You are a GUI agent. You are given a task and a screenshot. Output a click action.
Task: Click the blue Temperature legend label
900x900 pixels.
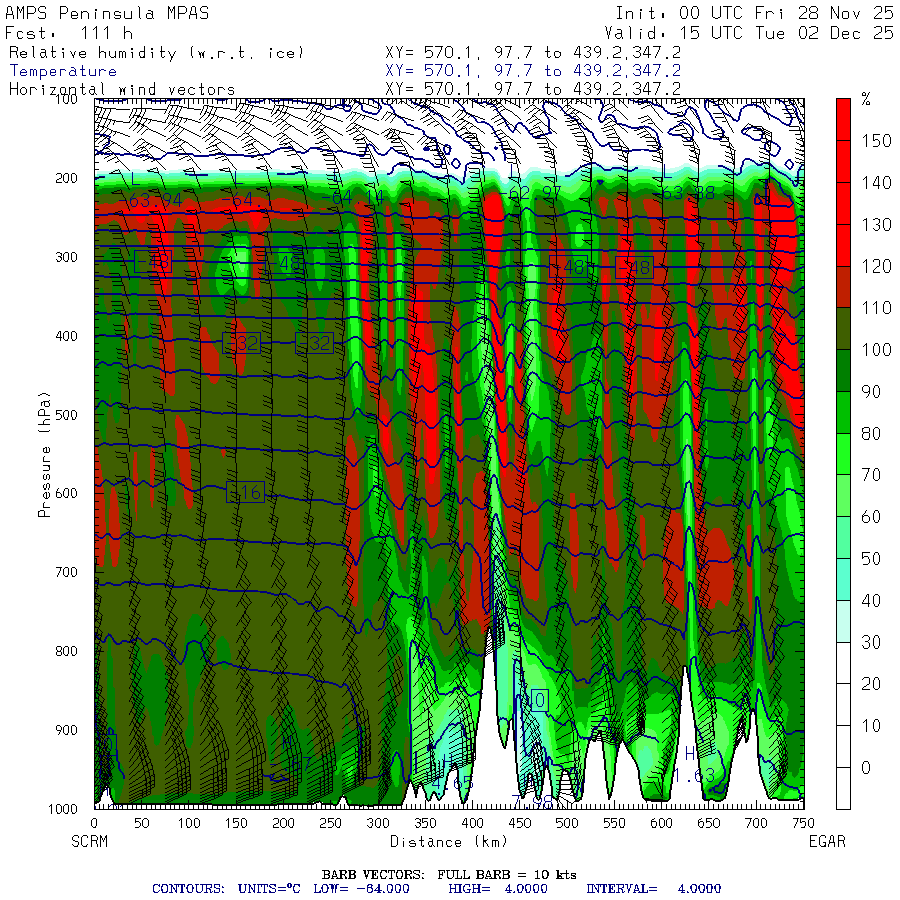(63, 71)
